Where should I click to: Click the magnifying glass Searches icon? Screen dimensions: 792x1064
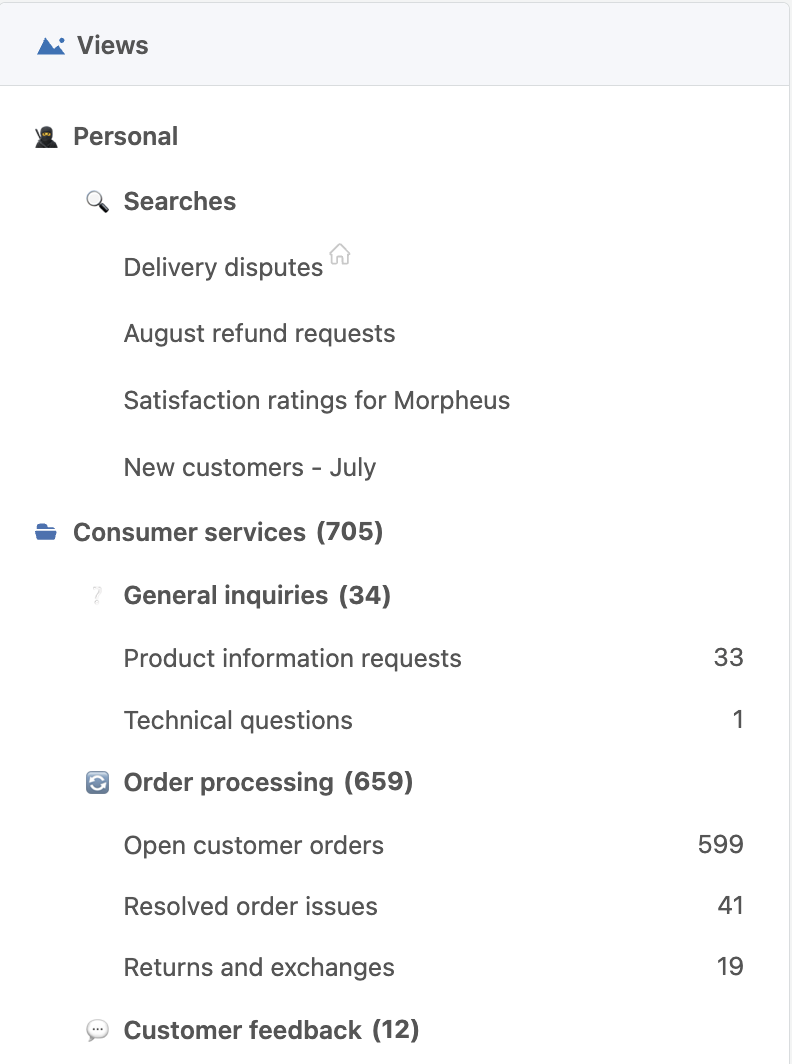[97, 202]
